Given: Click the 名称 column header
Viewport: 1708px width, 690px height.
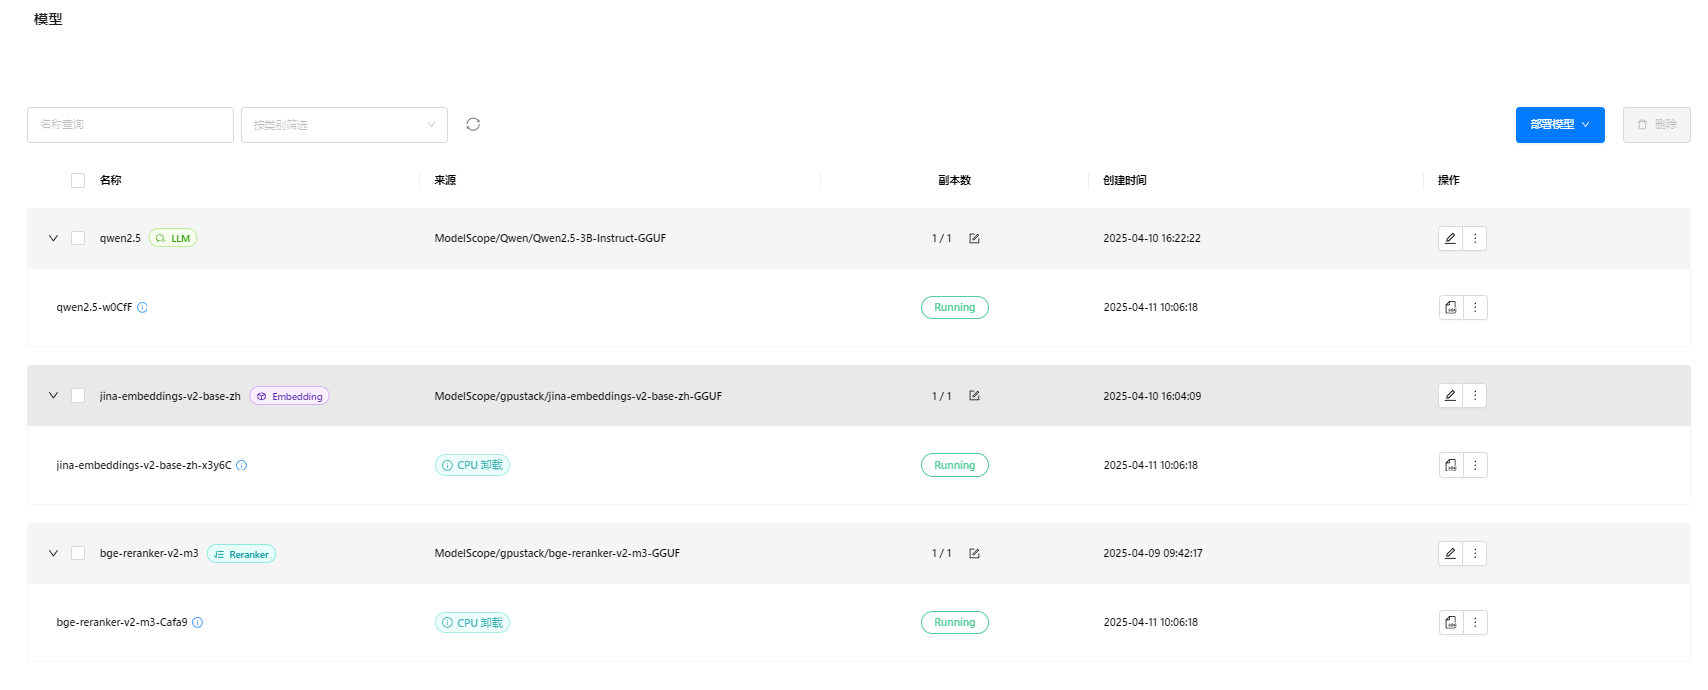Looking at the screenshot, I should (x=111, y=180).
